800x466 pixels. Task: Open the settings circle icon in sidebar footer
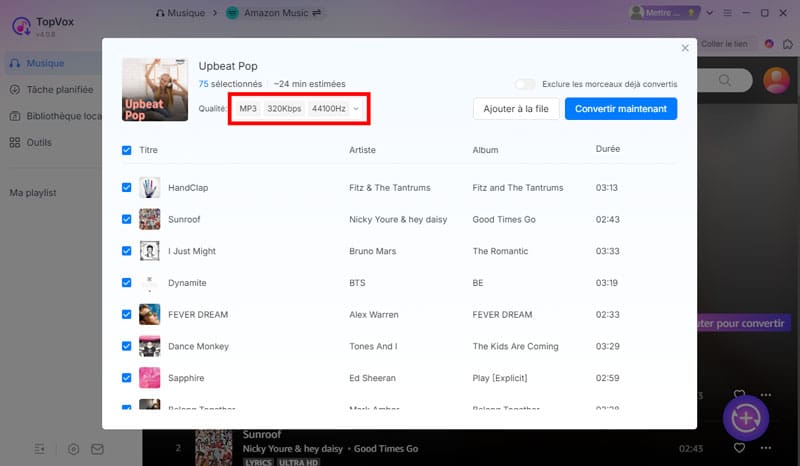(73, 449)
